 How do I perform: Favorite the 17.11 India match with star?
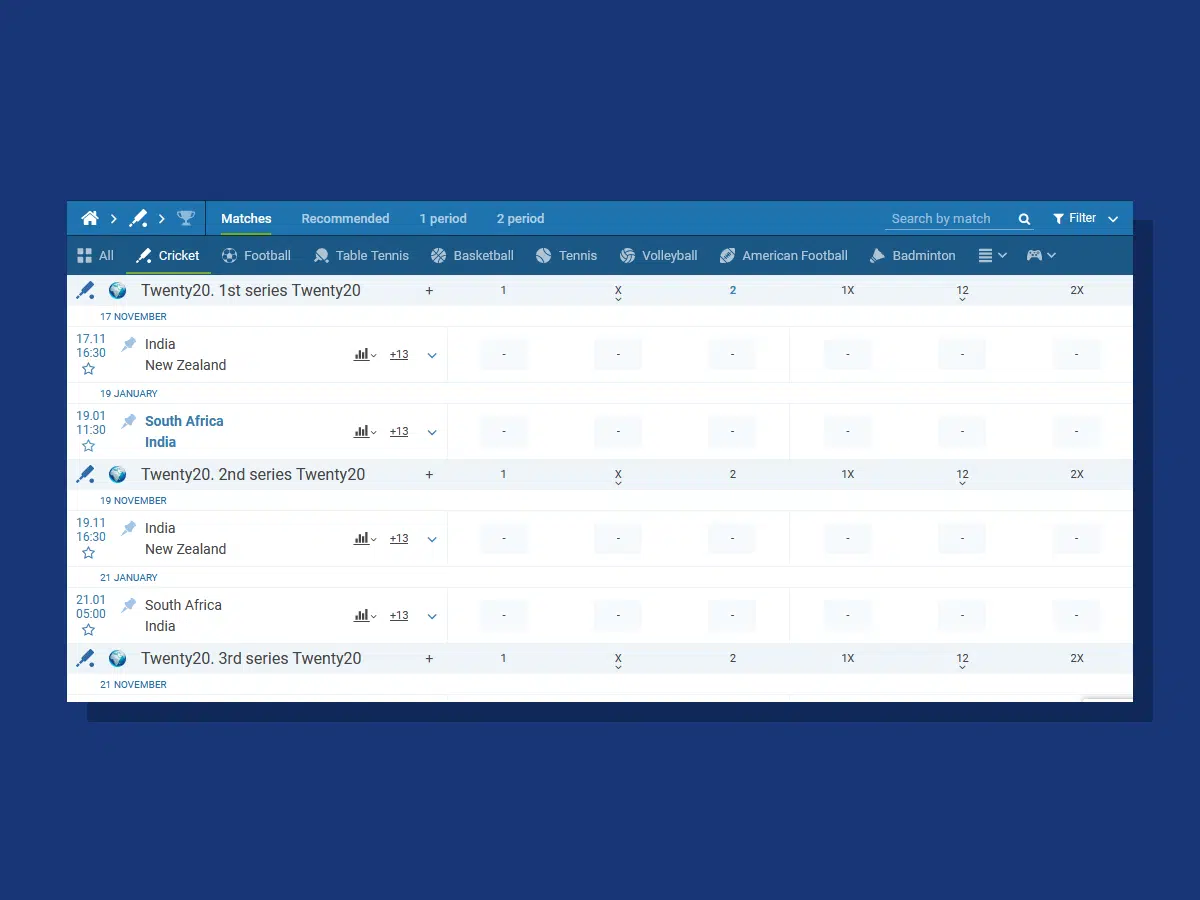[x=88, y=369]
